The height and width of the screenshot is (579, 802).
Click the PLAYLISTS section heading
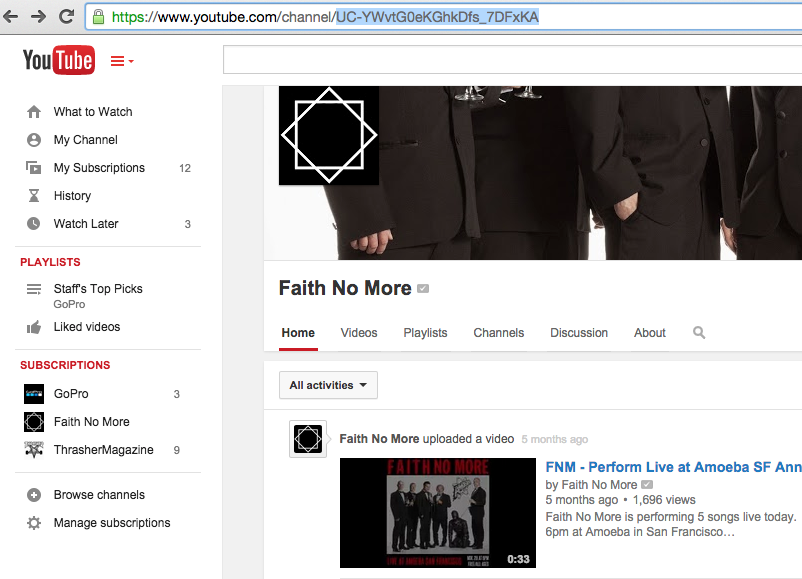point(50,262)
